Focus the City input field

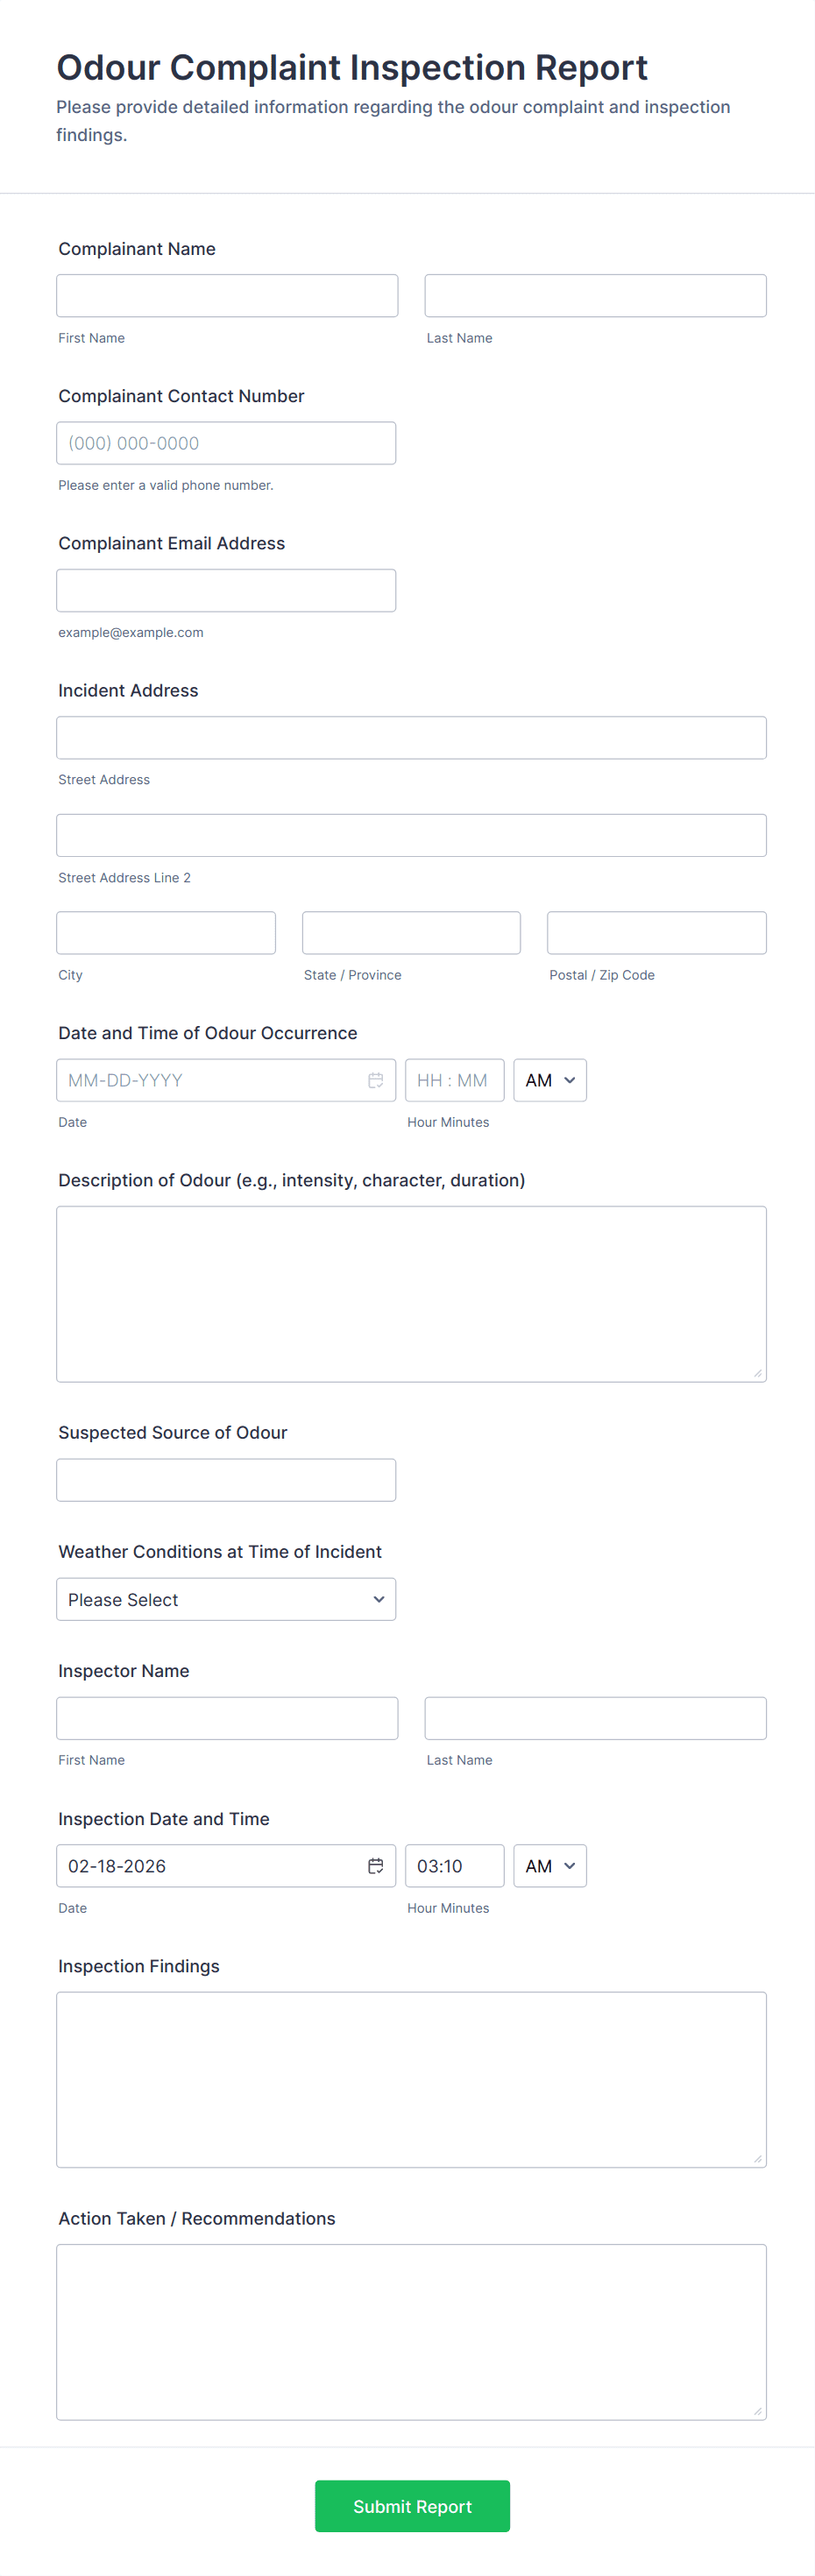click(x=166, y=933)
